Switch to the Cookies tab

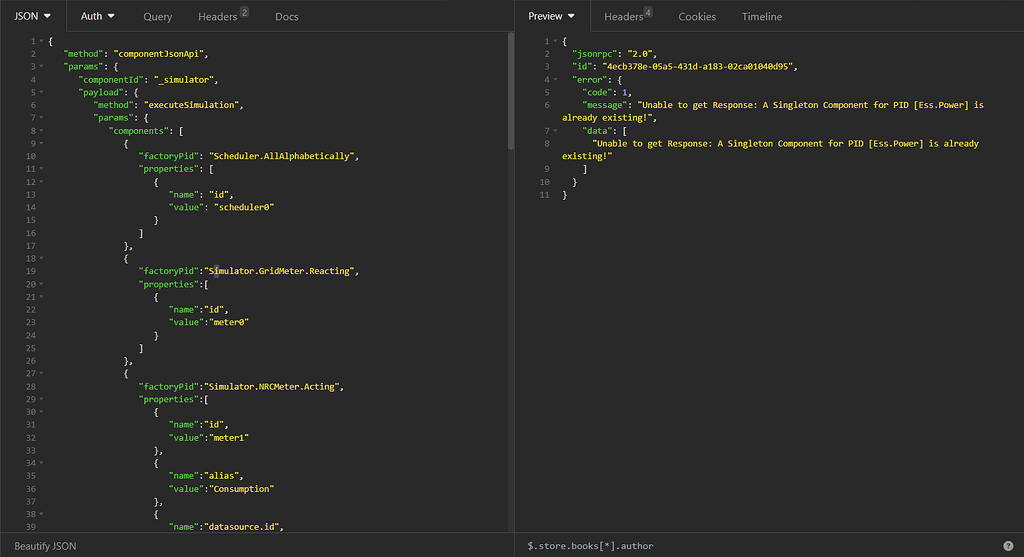[697, 17]
